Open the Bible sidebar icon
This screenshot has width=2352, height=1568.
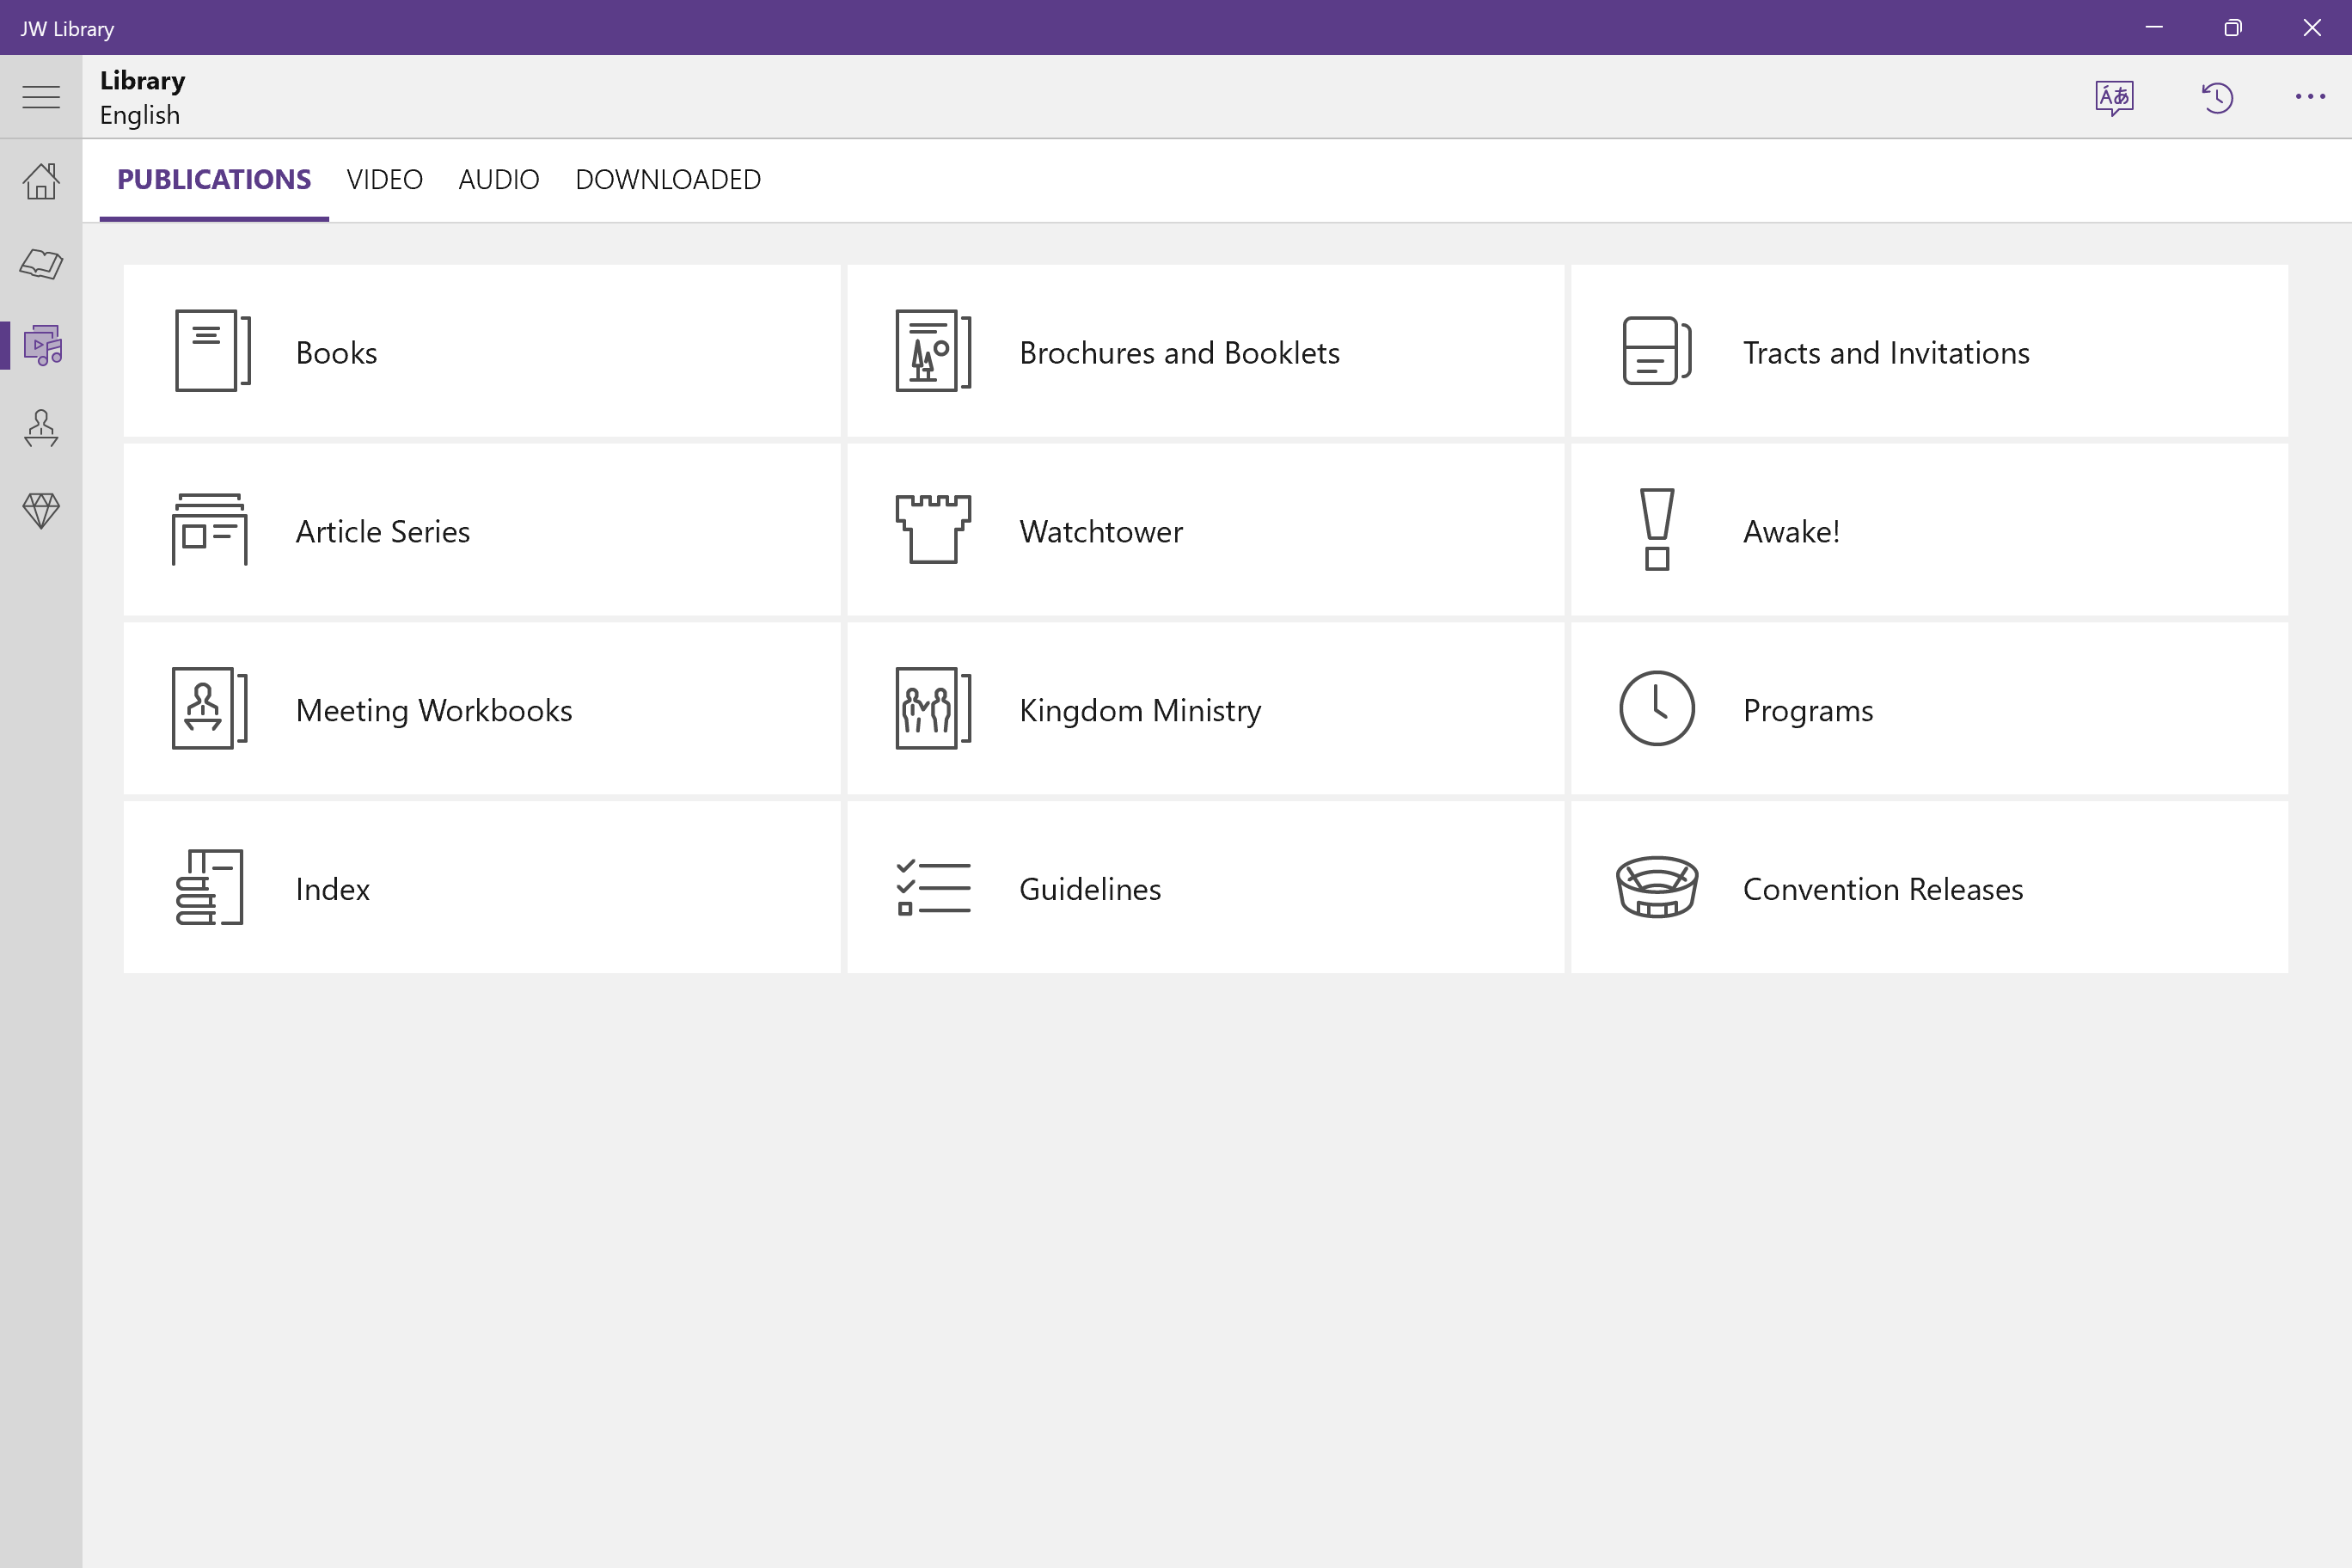[x=41, y=263]
